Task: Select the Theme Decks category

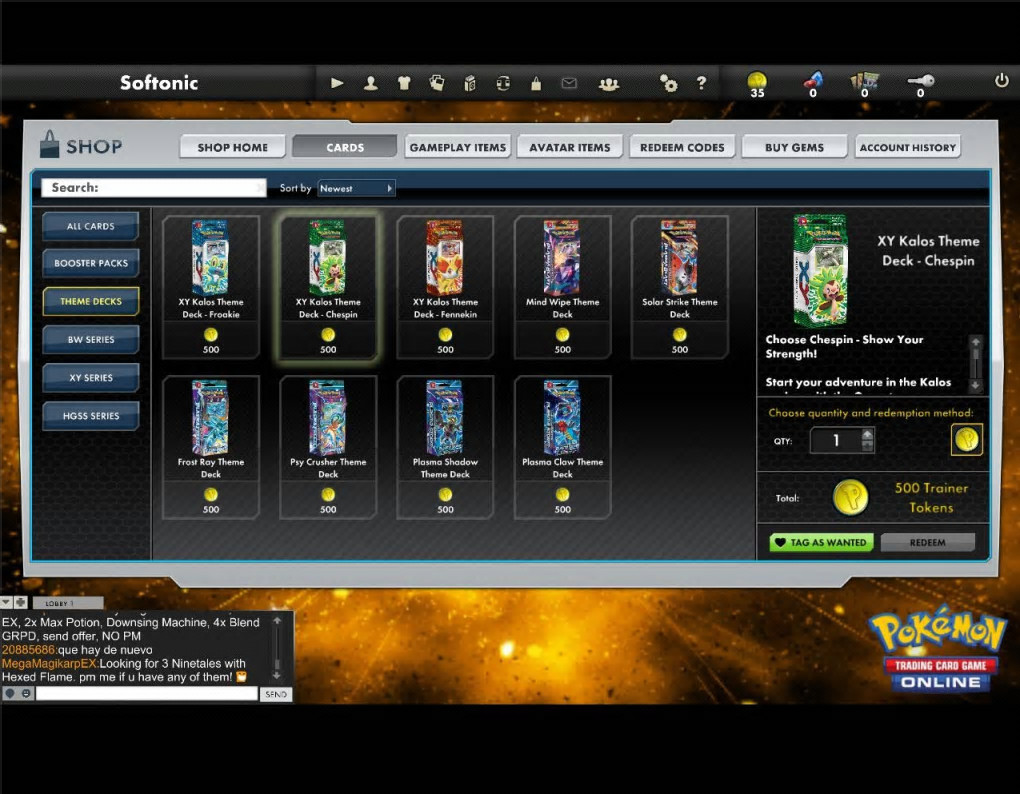Action: (90, 301)
